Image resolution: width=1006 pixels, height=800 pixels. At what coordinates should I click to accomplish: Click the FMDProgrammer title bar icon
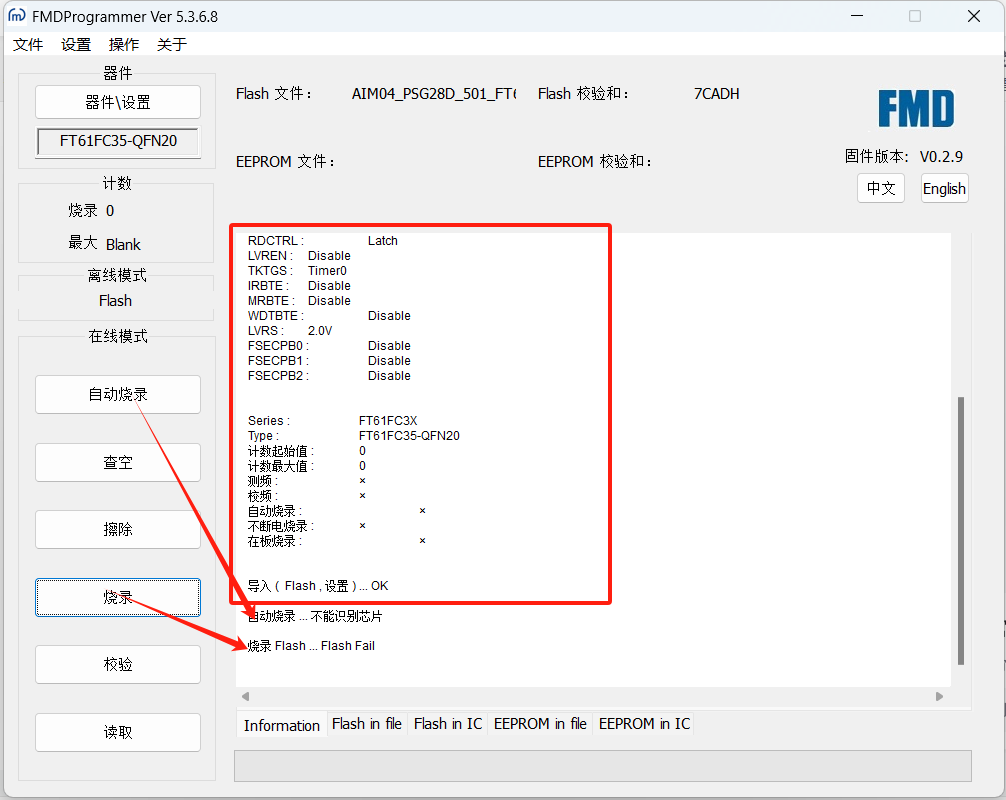[x=17, y=16]
